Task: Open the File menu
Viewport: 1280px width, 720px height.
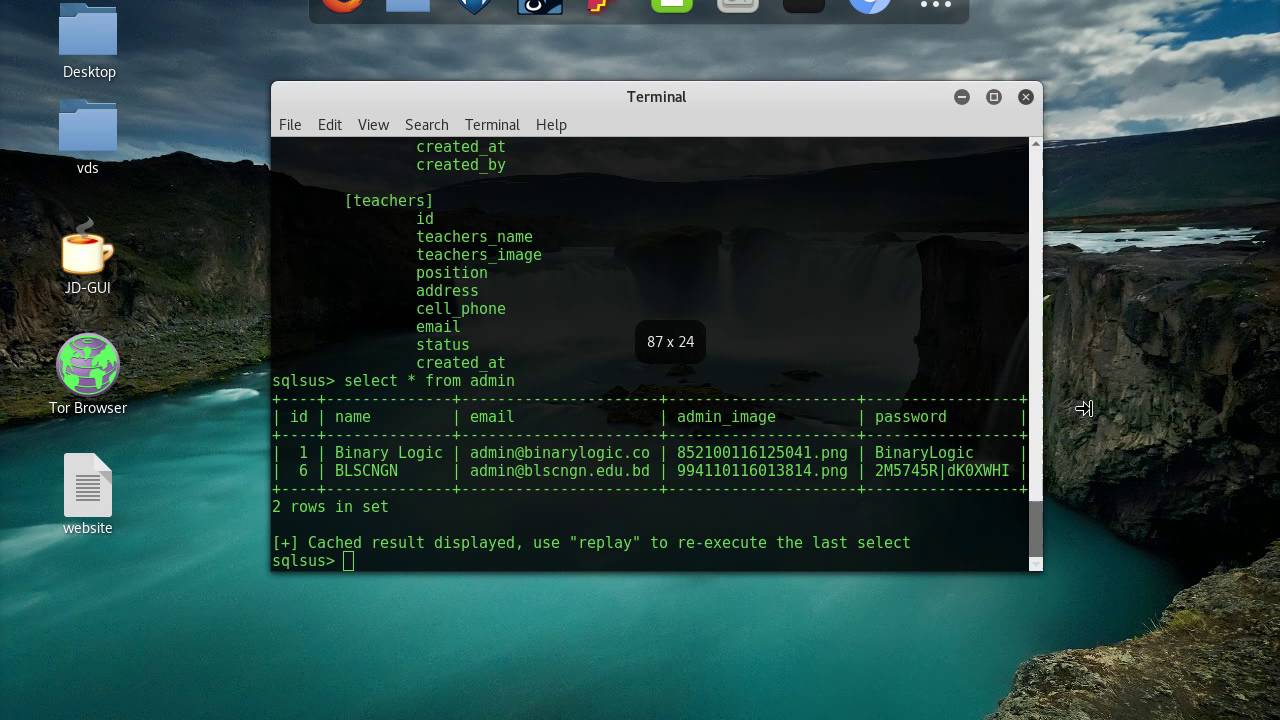Action: [289, 124]
